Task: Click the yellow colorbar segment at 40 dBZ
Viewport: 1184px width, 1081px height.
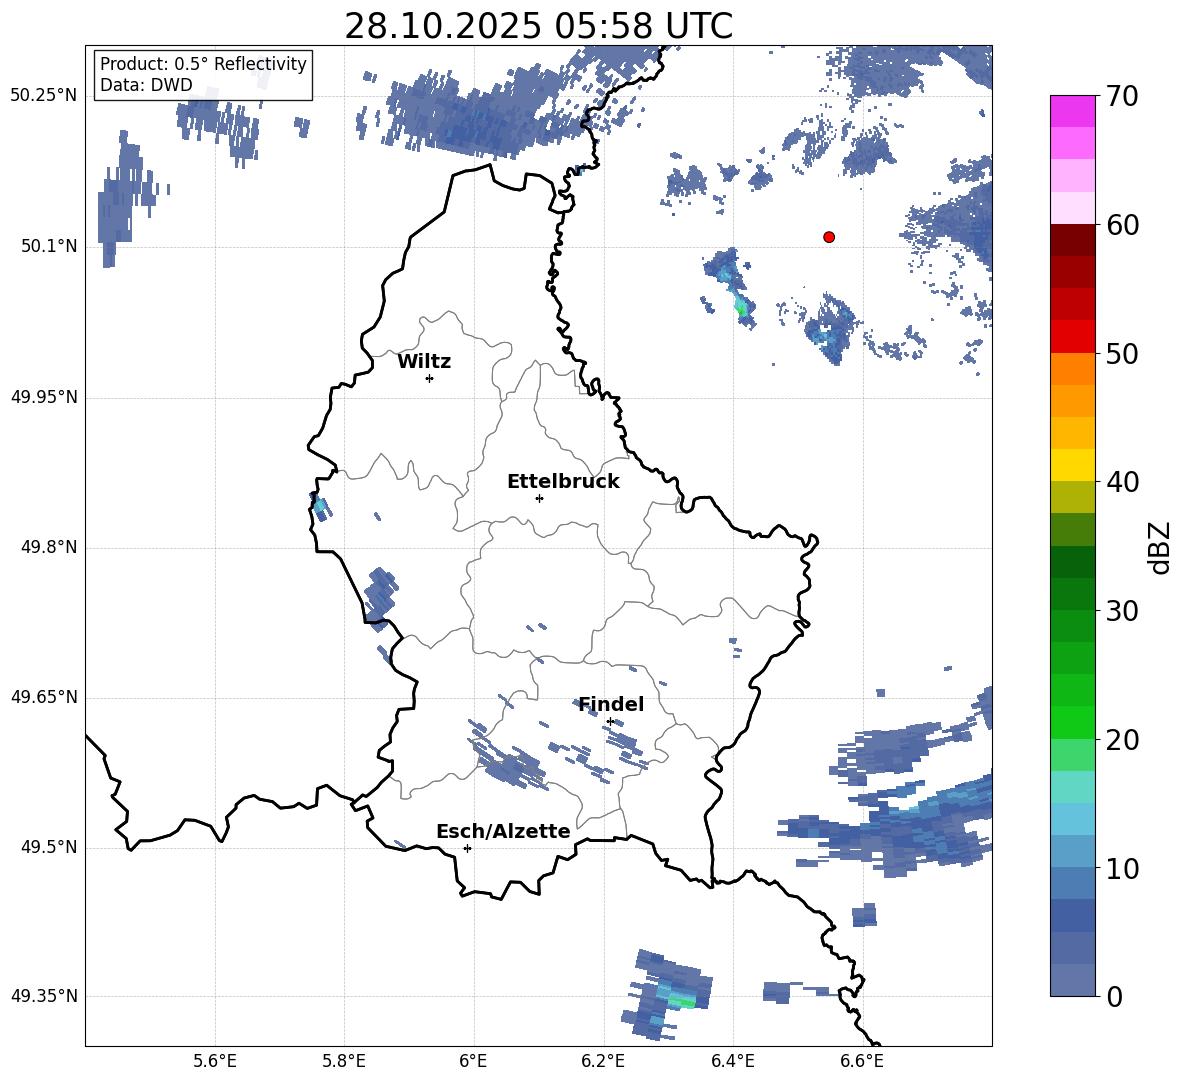Action: 1072,465
